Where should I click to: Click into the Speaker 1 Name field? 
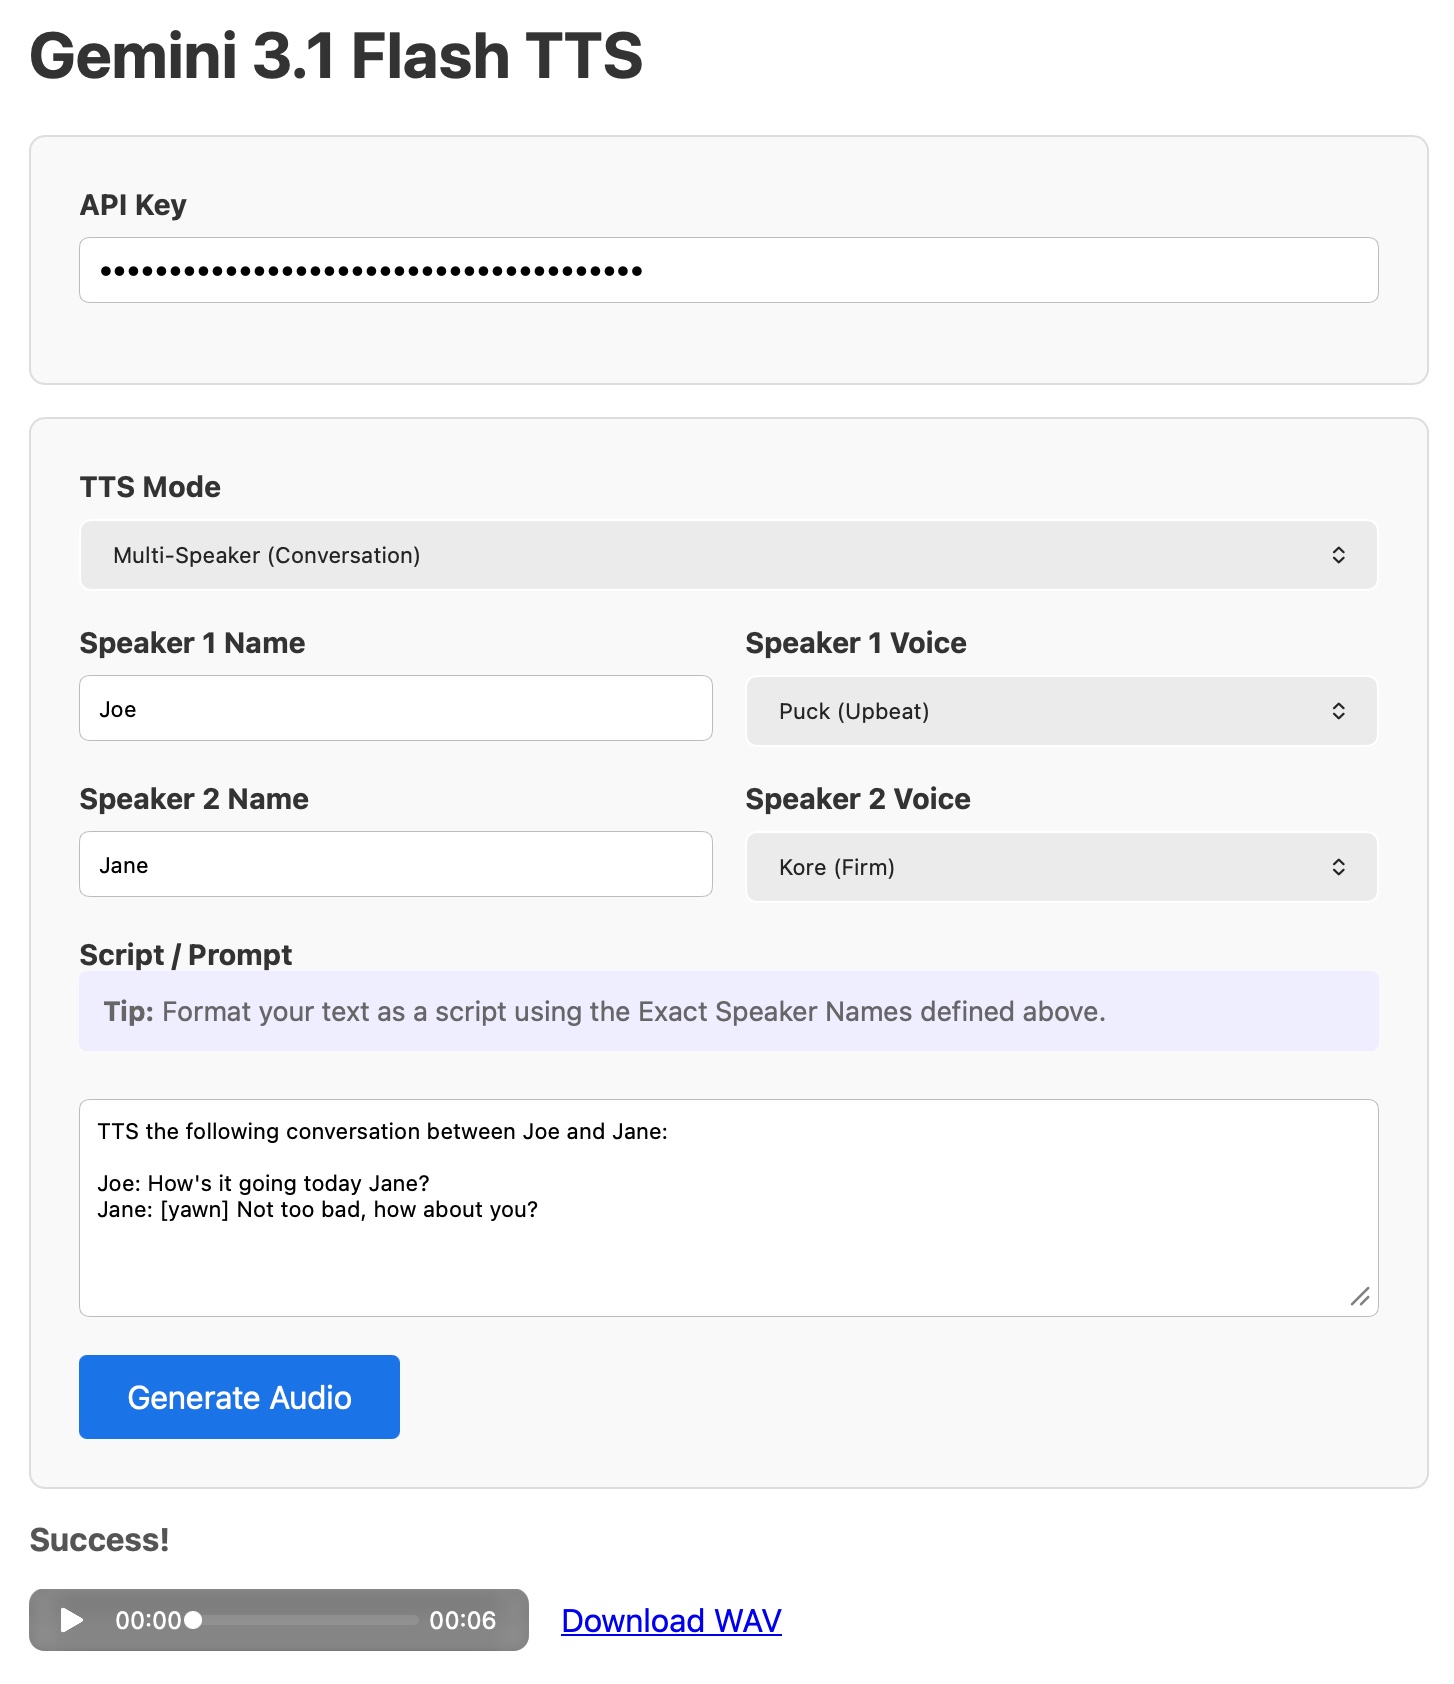pyautogui.click(x=395, y=709)
